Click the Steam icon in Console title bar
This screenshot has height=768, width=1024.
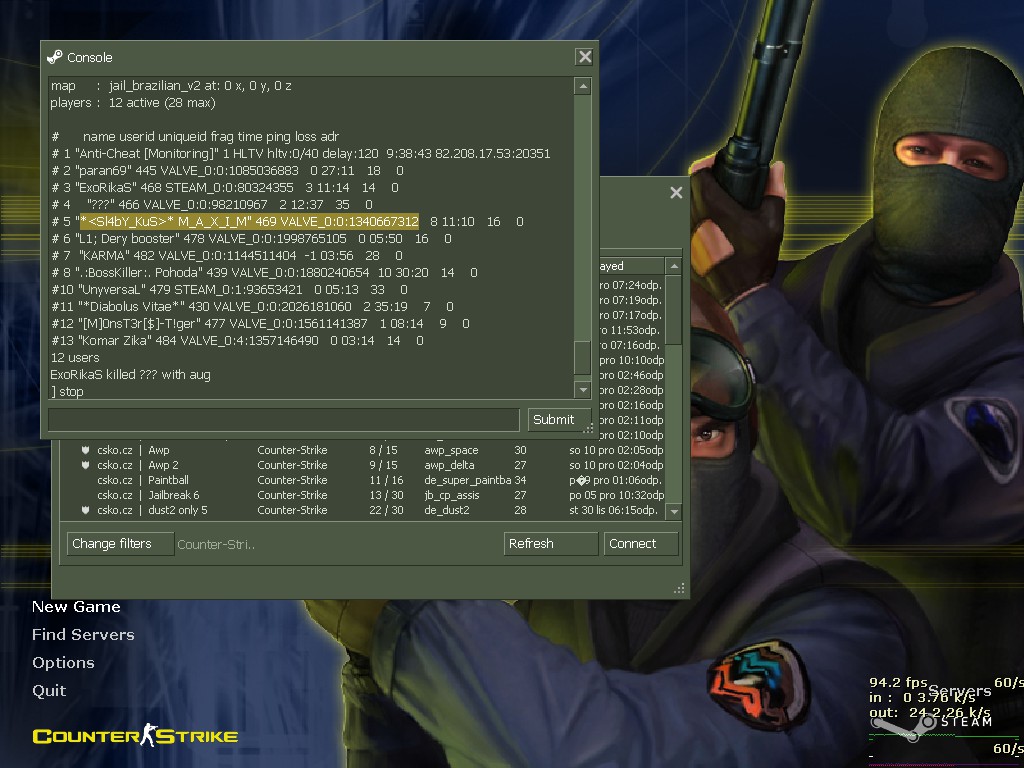pos(55,57)
